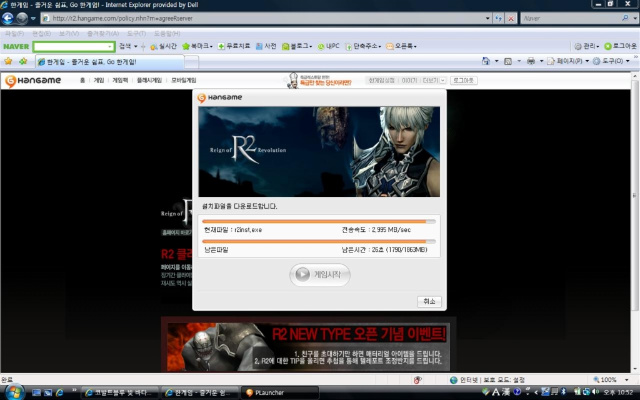The height and width of the screenshot is (400, 640).
Task: Click the refresh page icon
Action: [x=498, y=18]
